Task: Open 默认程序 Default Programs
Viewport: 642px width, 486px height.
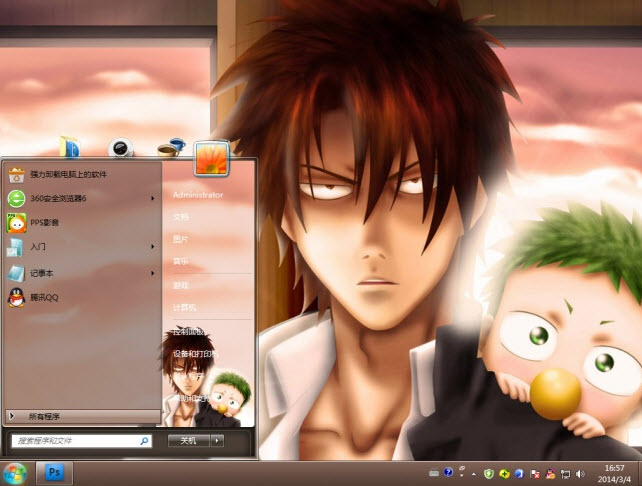Action: 188,375
